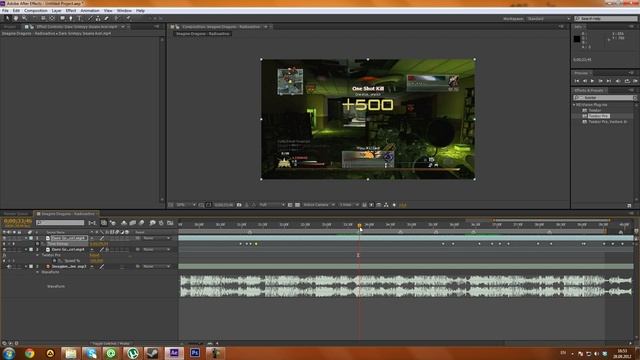Click the Auto-keyframe stopwatch icon in timeline
This screenshot has width=640, height=360.
[x=161, y=223]
